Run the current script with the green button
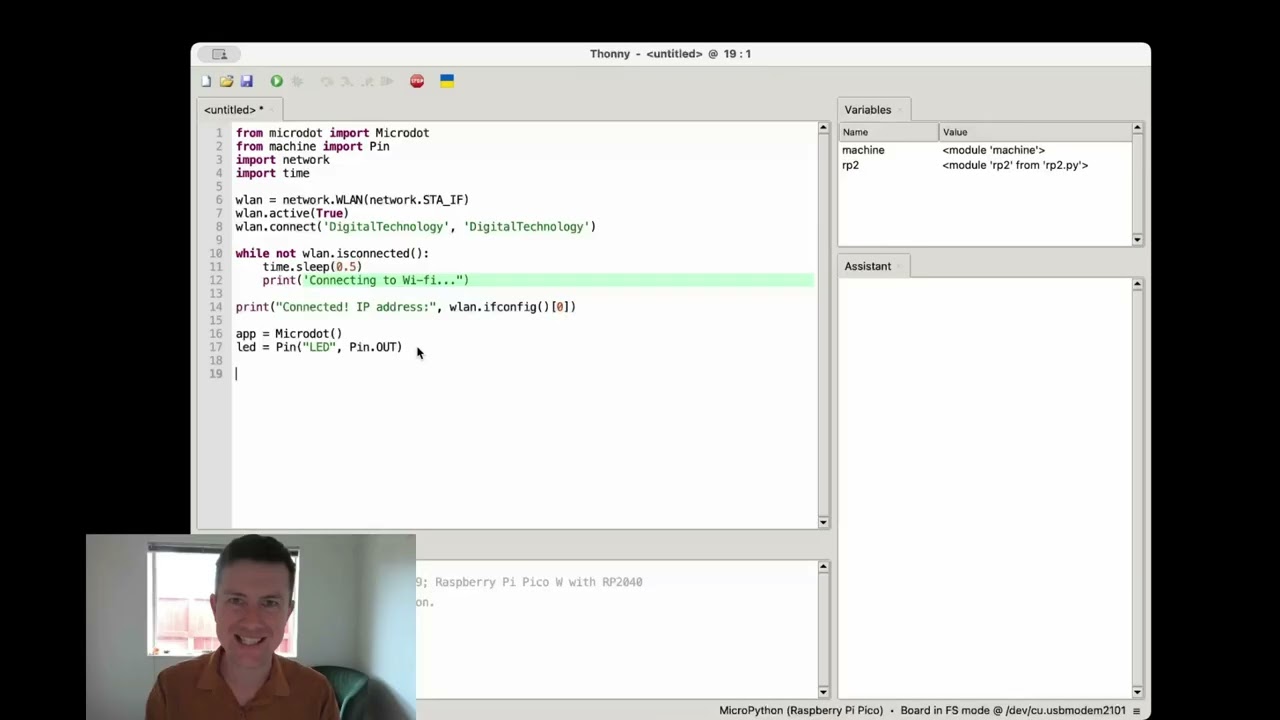This screenshot has height=720, width=1280. point(277,81)
